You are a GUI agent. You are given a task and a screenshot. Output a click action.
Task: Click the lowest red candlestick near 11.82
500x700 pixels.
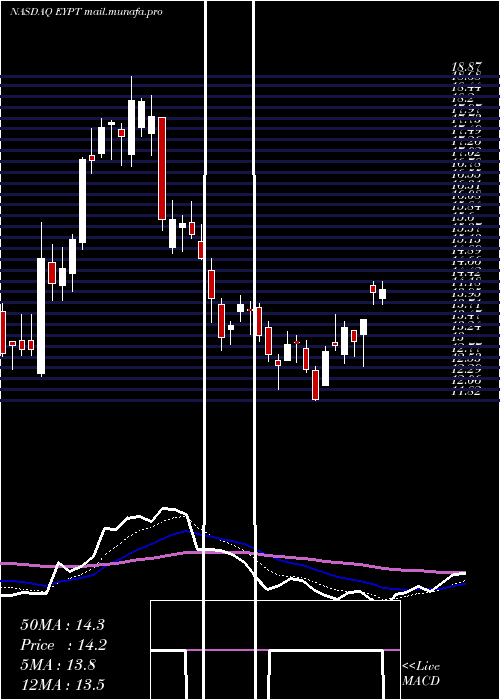pyautogui.click(x=316, y=384)
